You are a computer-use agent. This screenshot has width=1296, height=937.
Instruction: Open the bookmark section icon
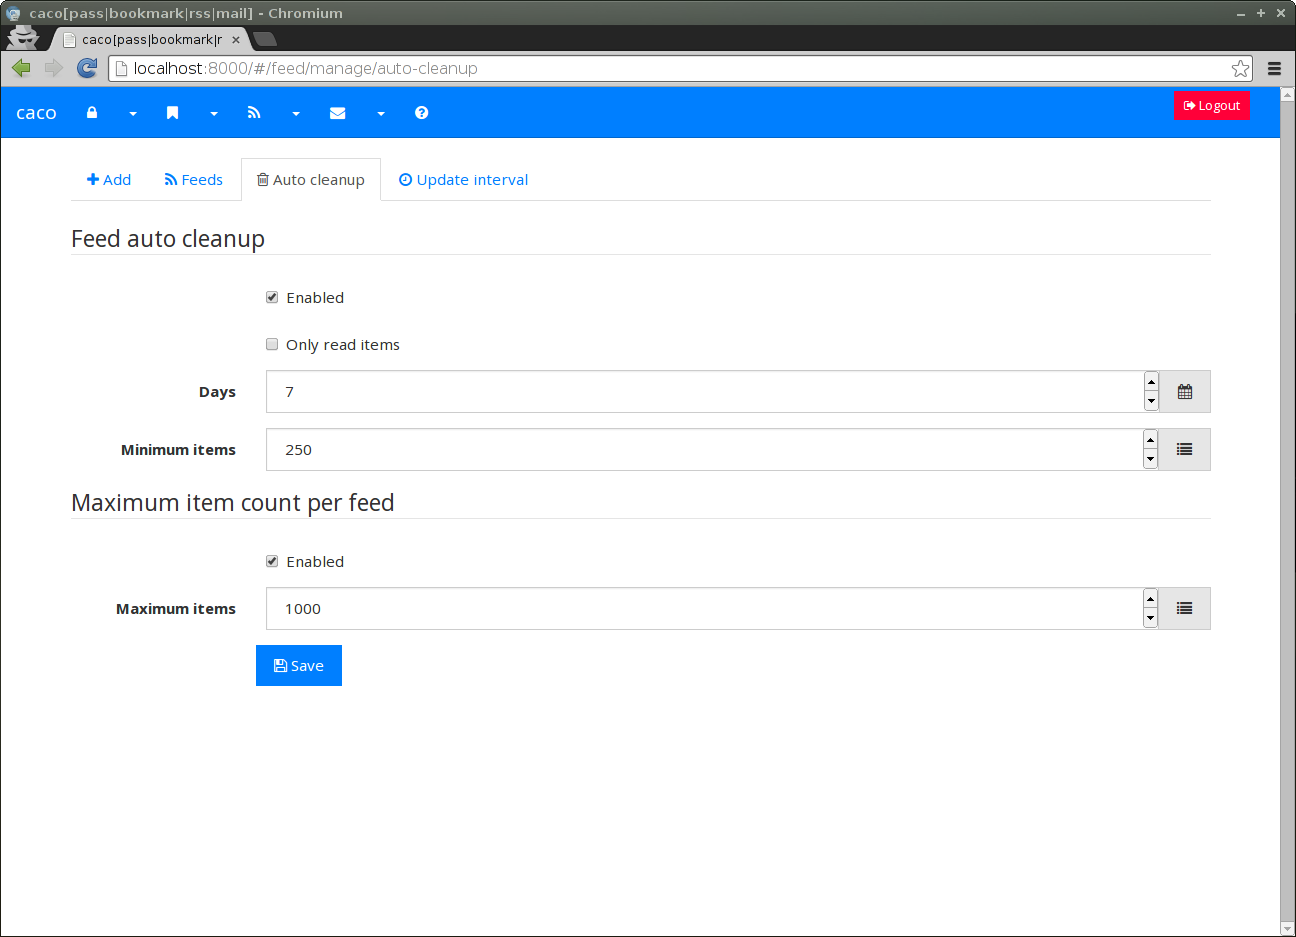[x=173, y=113]
